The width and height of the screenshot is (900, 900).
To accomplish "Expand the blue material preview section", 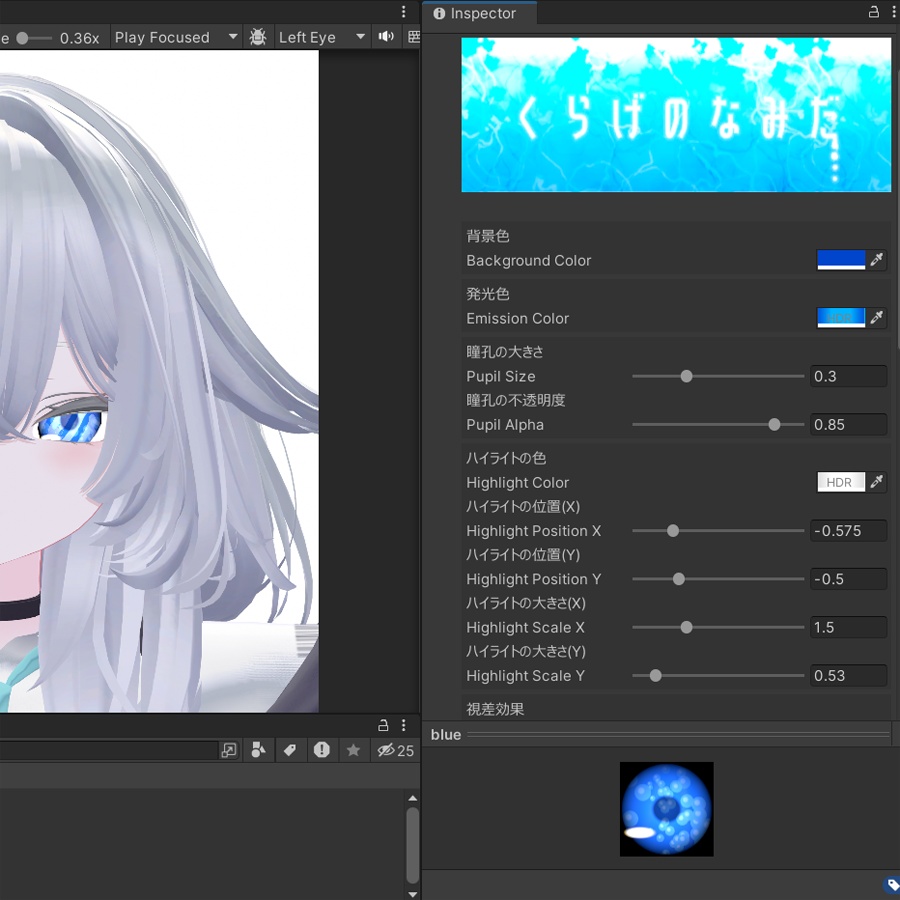I will point(445,734).
